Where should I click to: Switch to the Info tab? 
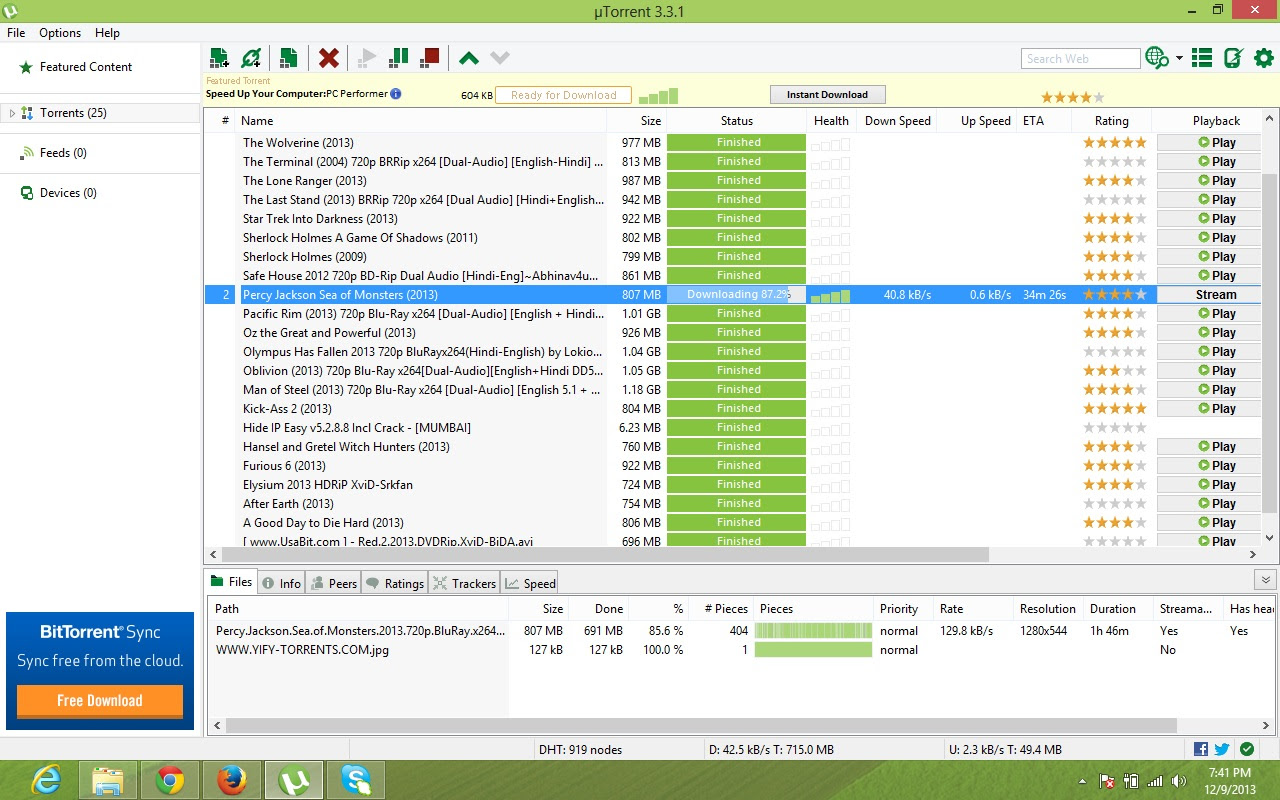tap(281, 583)
